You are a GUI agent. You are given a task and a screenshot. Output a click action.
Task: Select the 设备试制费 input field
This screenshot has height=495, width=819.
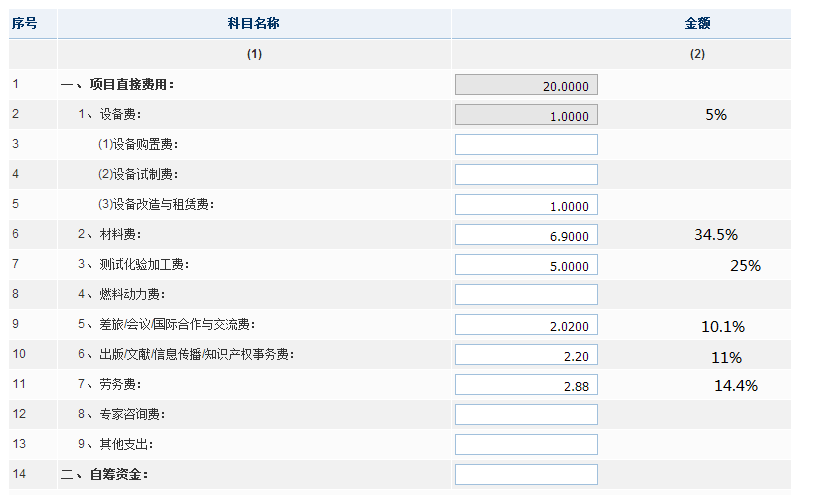point(526,175)
